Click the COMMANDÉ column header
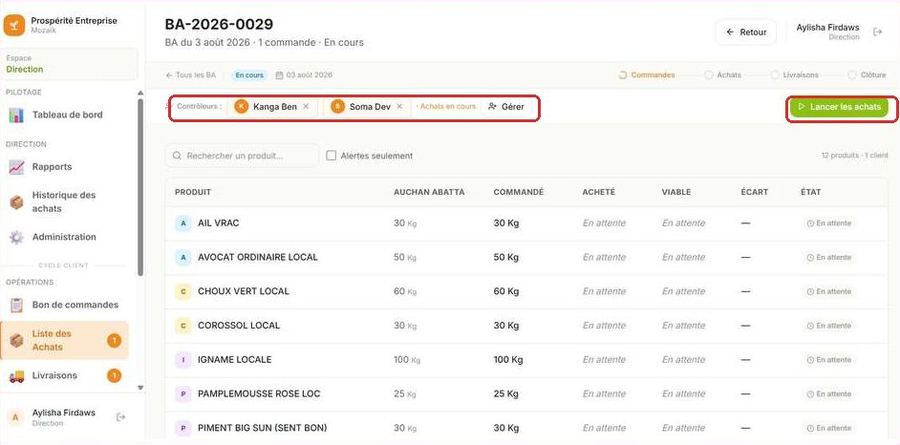Viewport: 900px width, 445px height. point(518,192)
